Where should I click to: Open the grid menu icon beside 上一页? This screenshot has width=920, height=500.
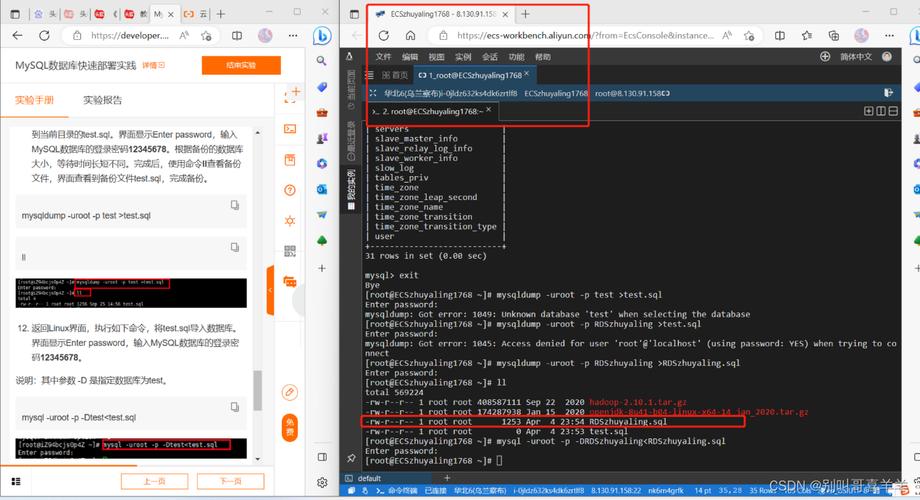[16, 481]
